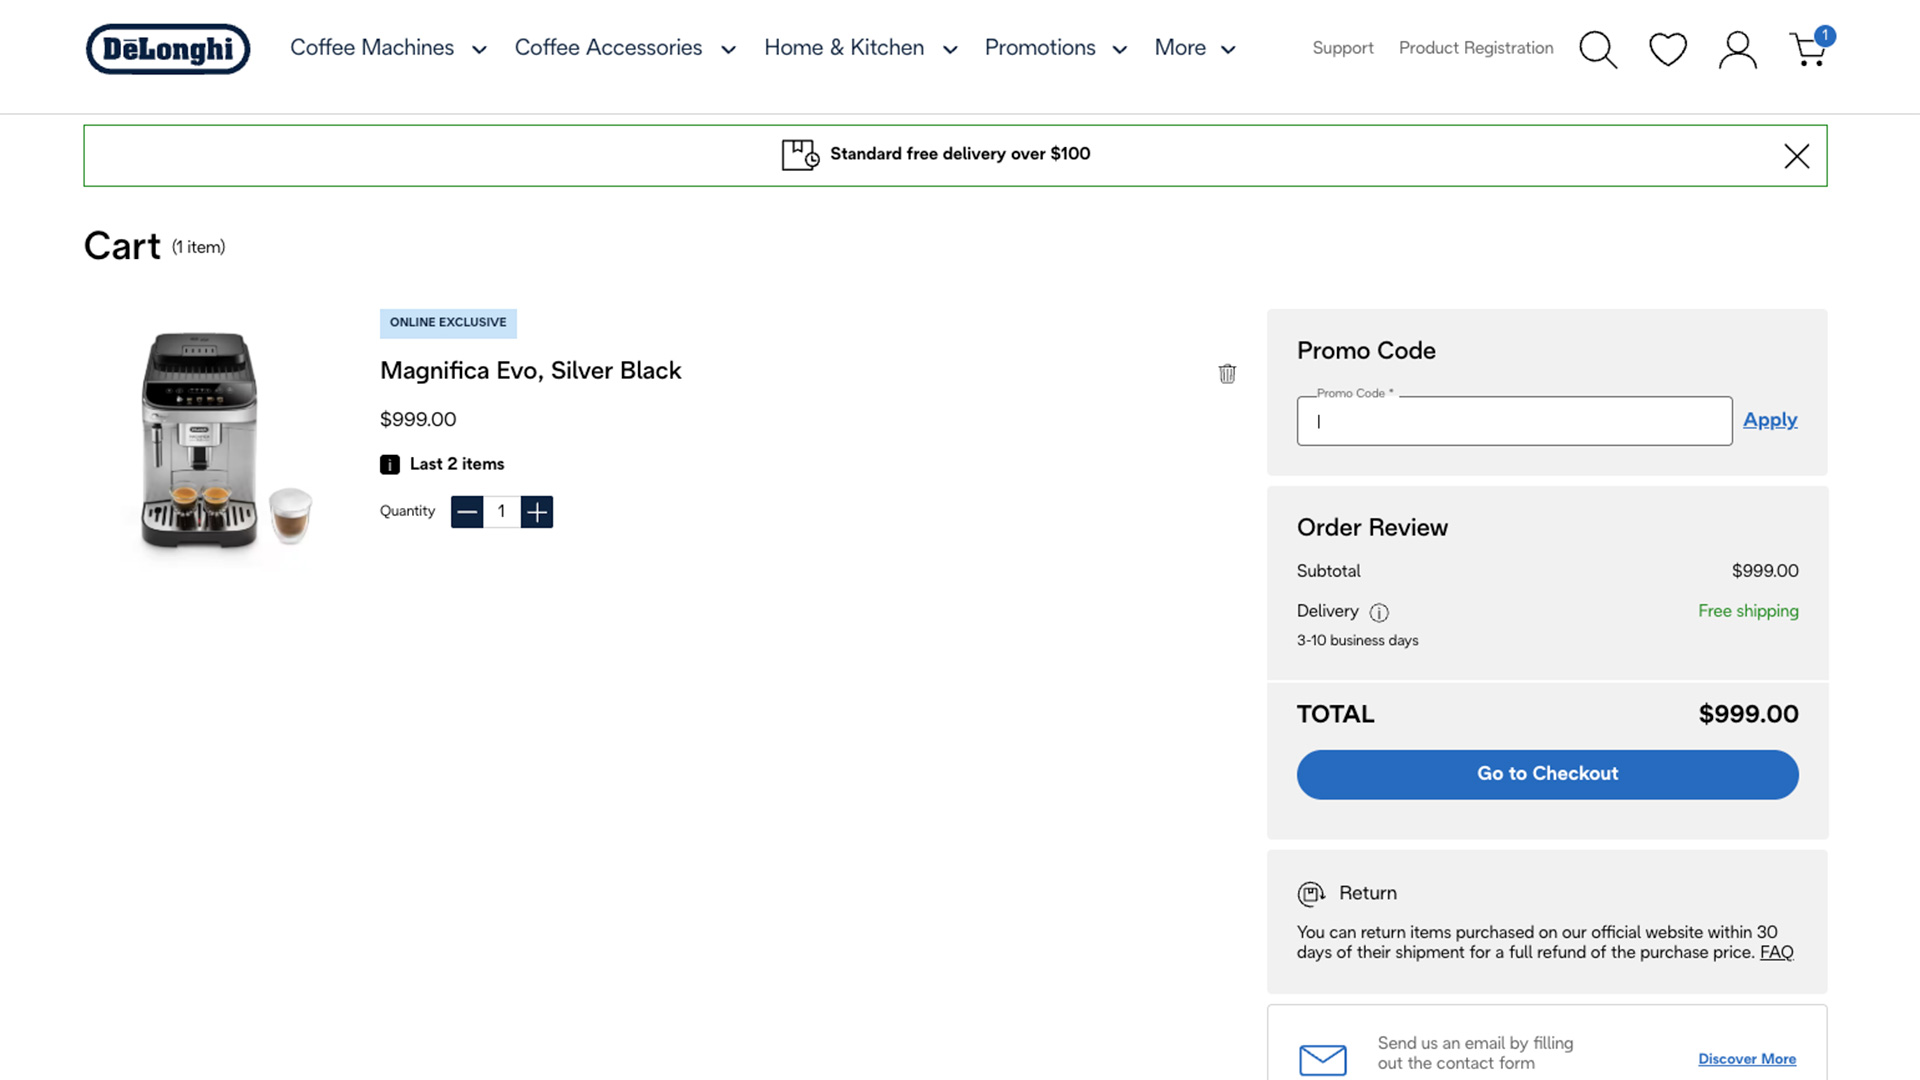Click the $999.00 item price
This screenshot has height=1080, width=1920.
(418, 420)
